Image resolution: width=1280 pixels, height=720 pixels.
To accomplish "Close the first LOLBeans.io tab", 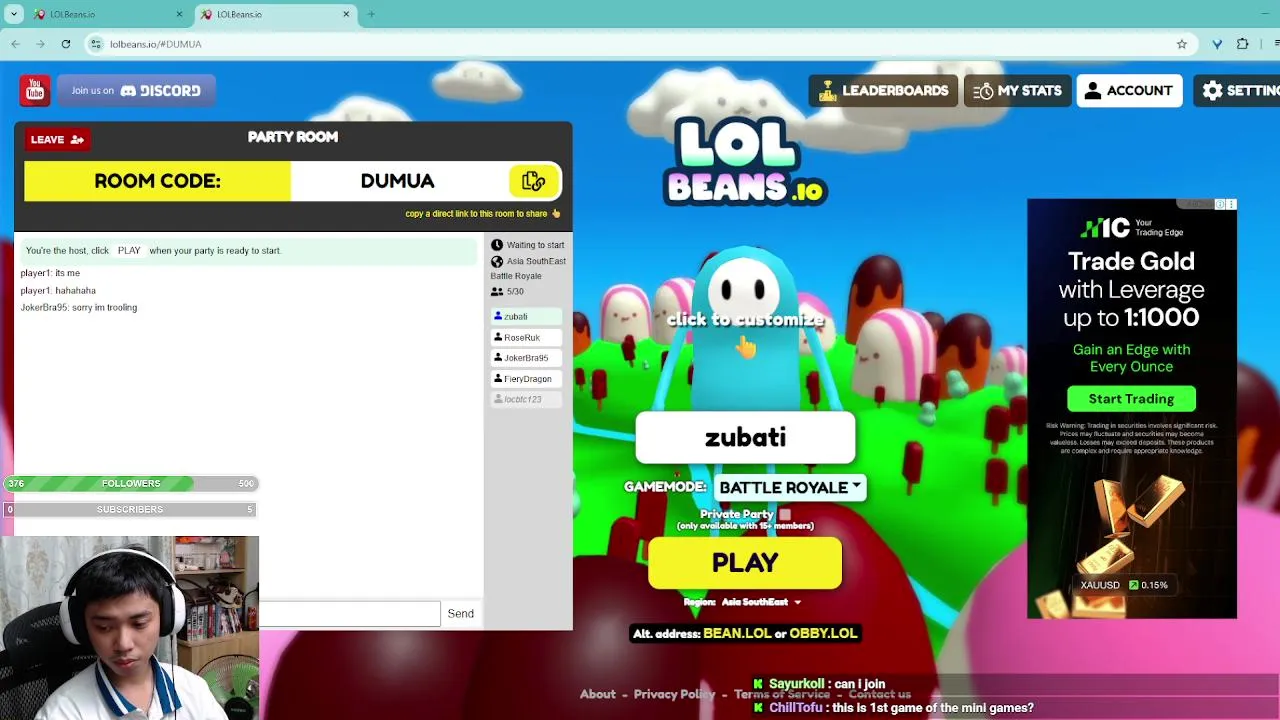I will (179, 14).
